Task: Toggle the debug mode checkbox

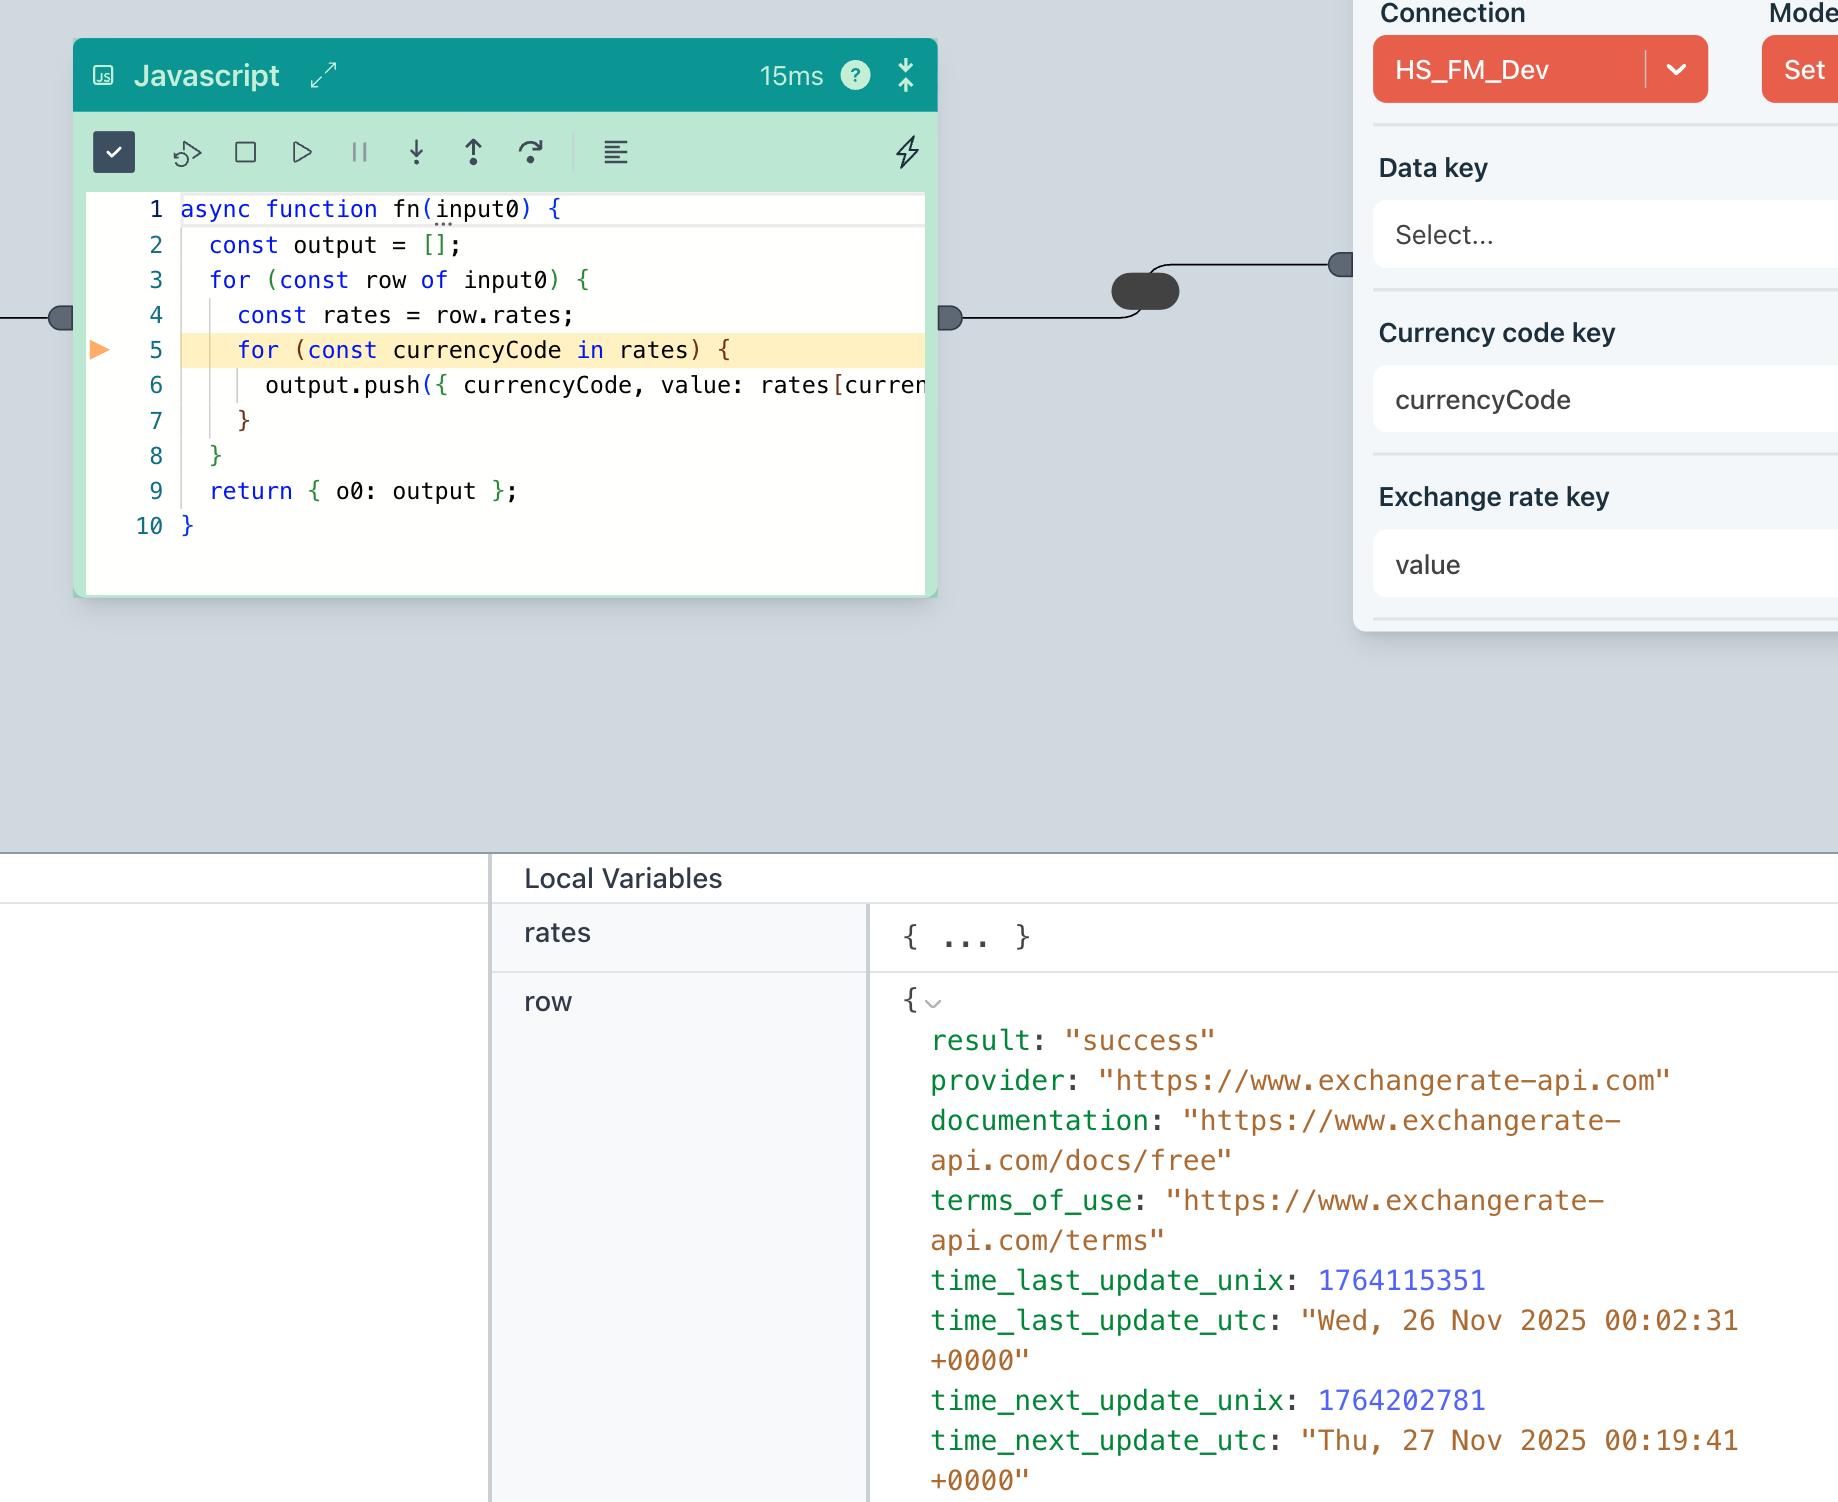Action: tap(114, 152)
